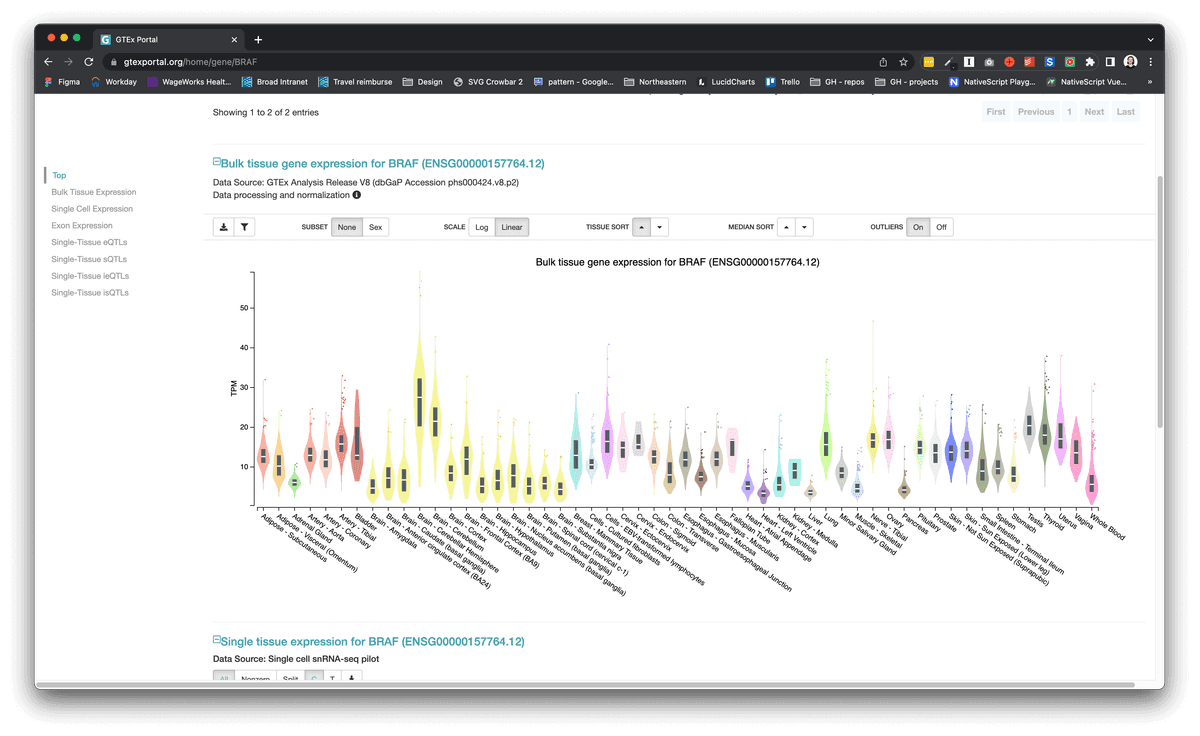This screenshot has width=1200, height=736.
Task: Click the data processing info icon
Action: (x=357, y=195)
